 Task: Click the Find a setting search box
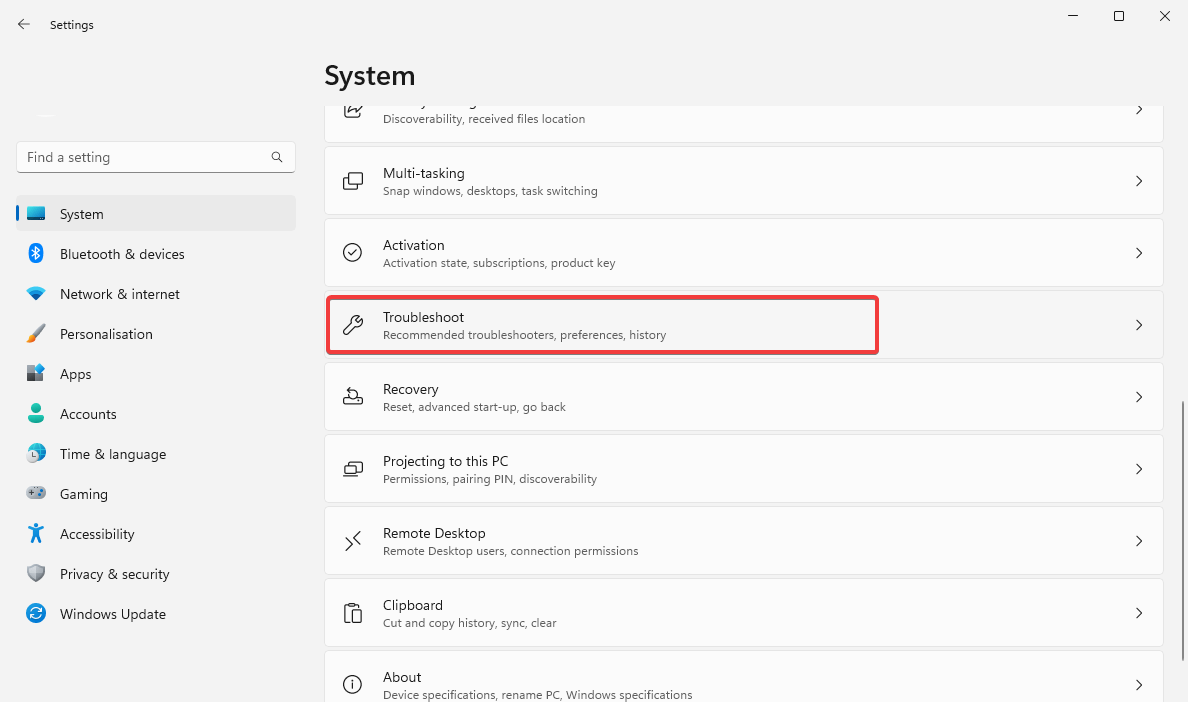coord(156,157)
